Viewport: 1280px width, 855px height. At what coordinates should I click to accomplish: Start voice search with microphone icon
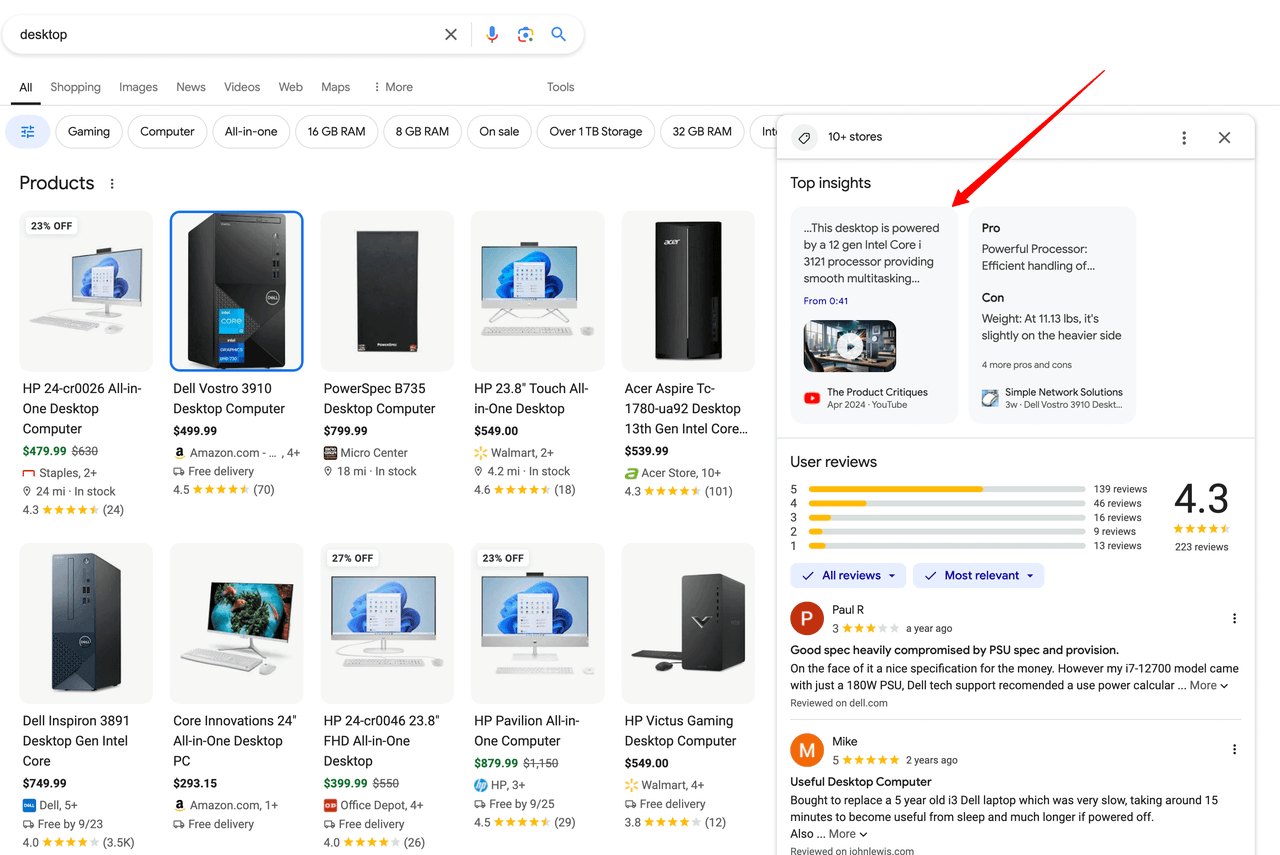pyautogui.click(x=492, y=35)
